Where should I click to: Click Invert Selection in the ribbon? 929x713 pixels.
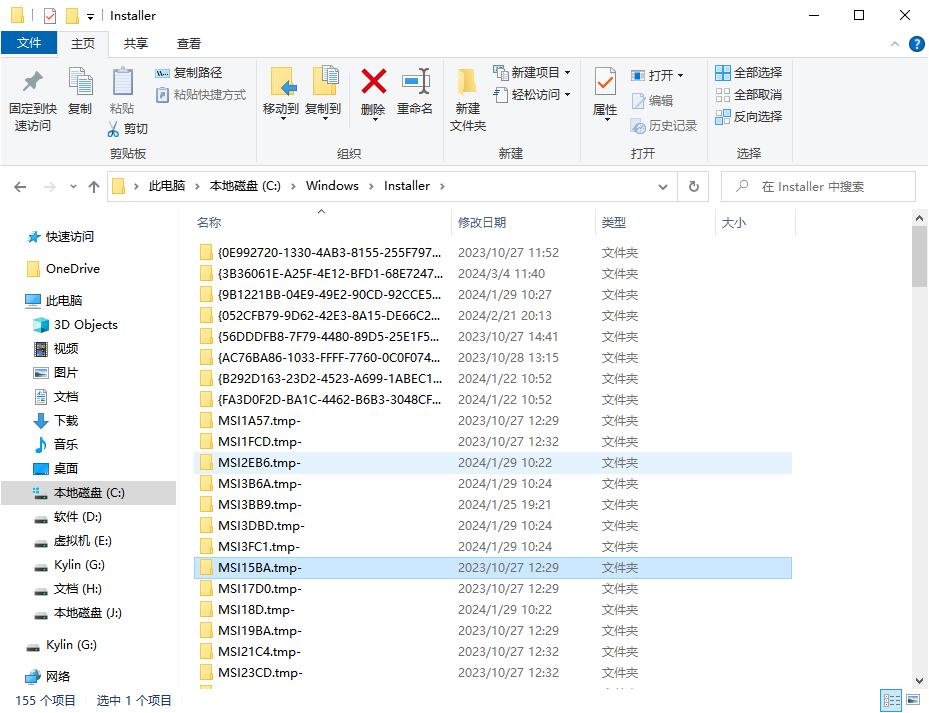[749, 117]
